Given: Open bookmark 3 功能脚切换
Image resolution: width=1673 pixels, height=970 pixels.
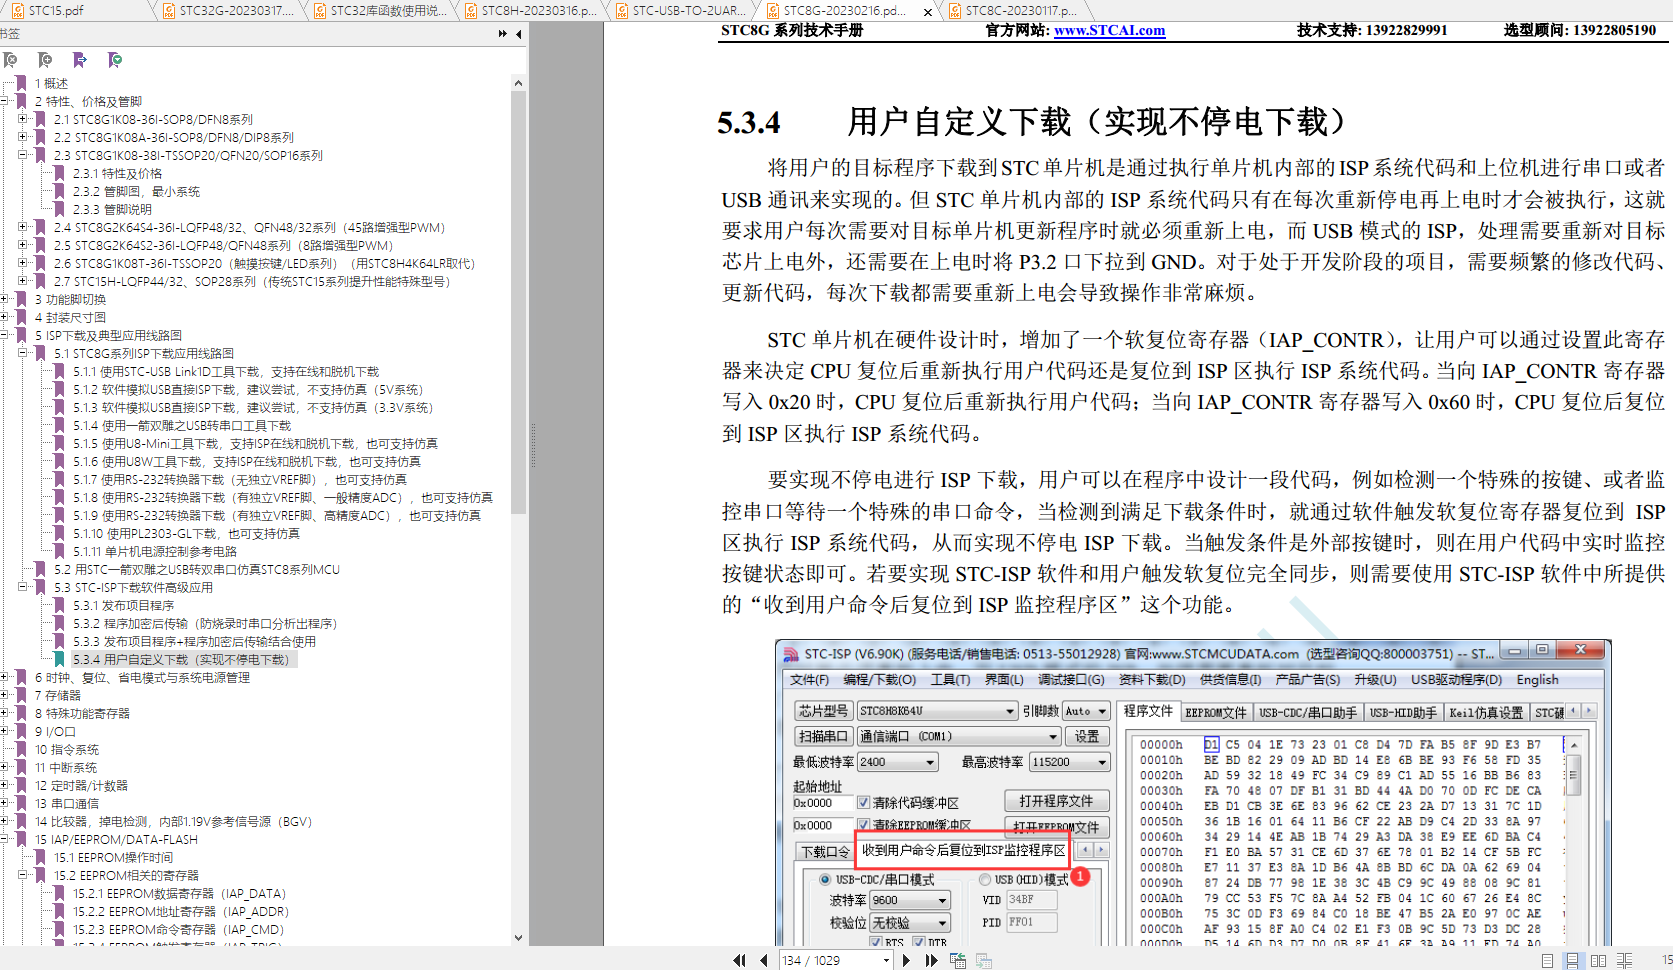Looking at the screenshot, I should 70,299.
